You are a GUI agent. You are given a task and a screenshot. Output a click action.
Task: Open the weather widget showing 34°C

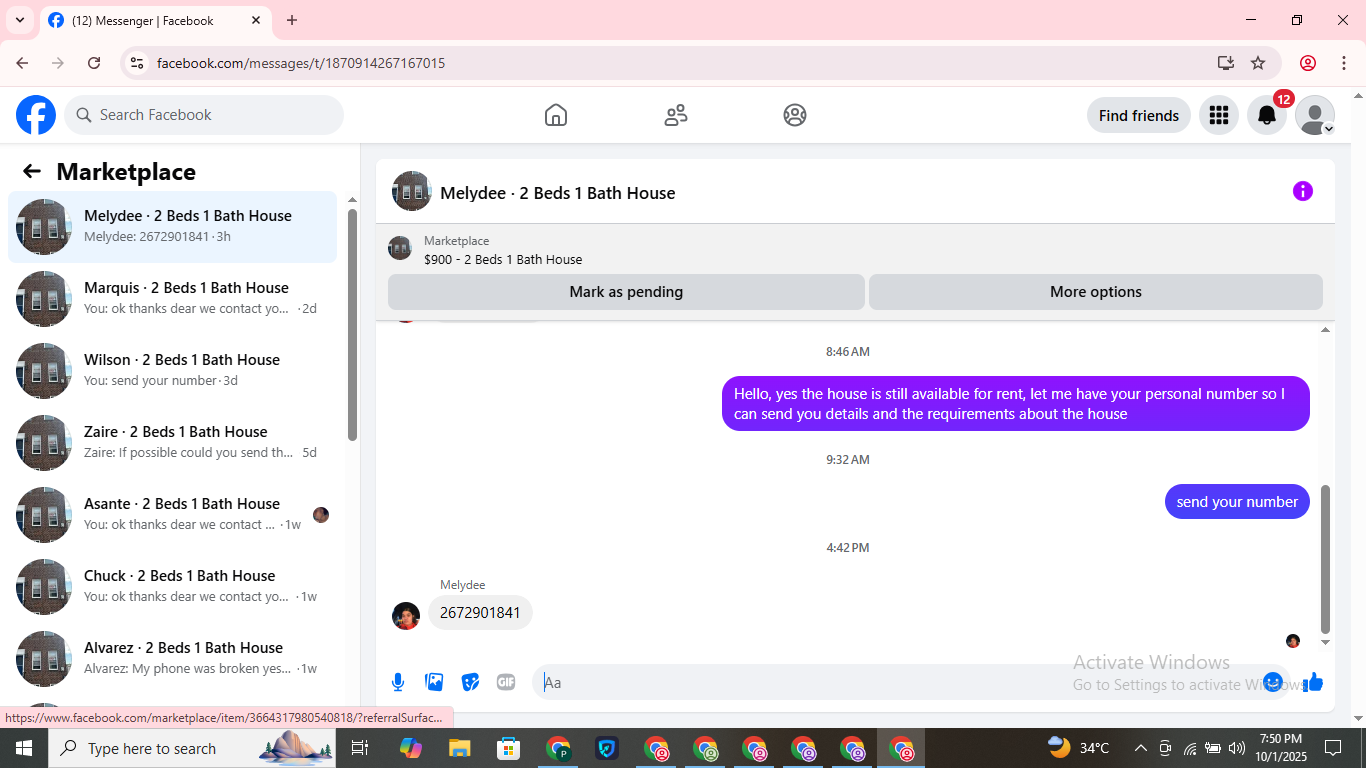pyautogui.click(x=1079, y=748)
